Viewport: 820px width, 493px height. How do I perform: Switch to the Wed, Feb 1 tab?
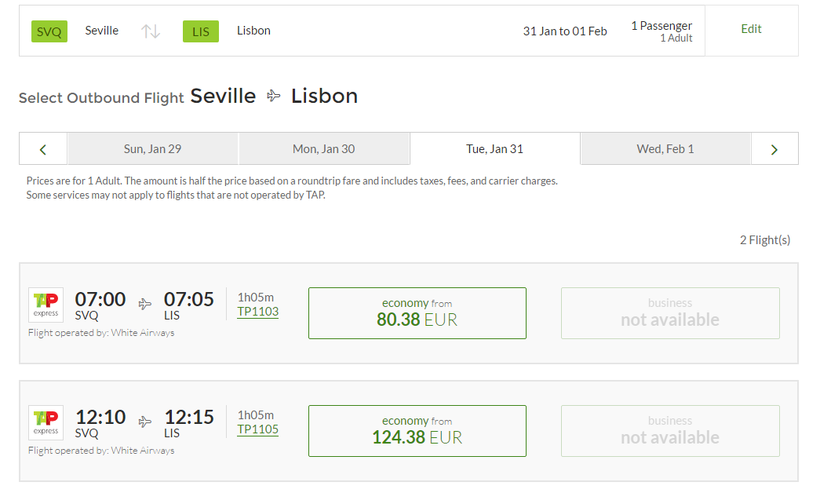coord(665,149)
